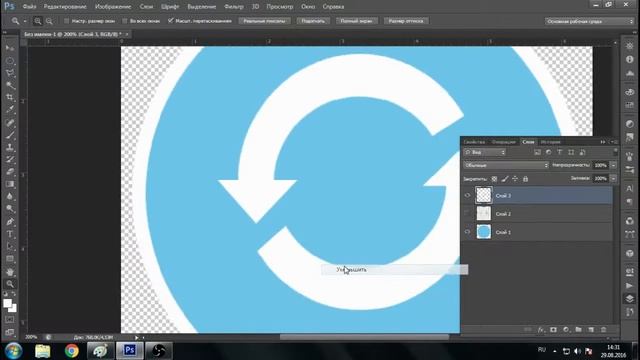
Task: Create a new layer group
Action: pyautogui.click(x=578, y=330)
